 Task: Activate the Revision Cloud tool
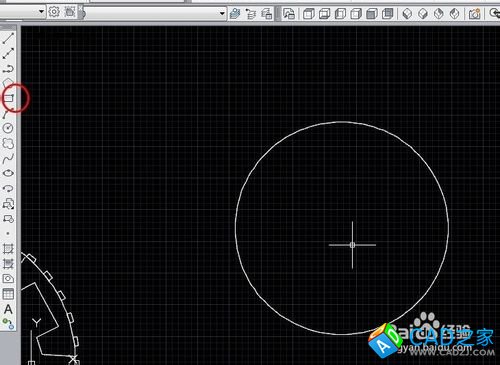point(8,143)
